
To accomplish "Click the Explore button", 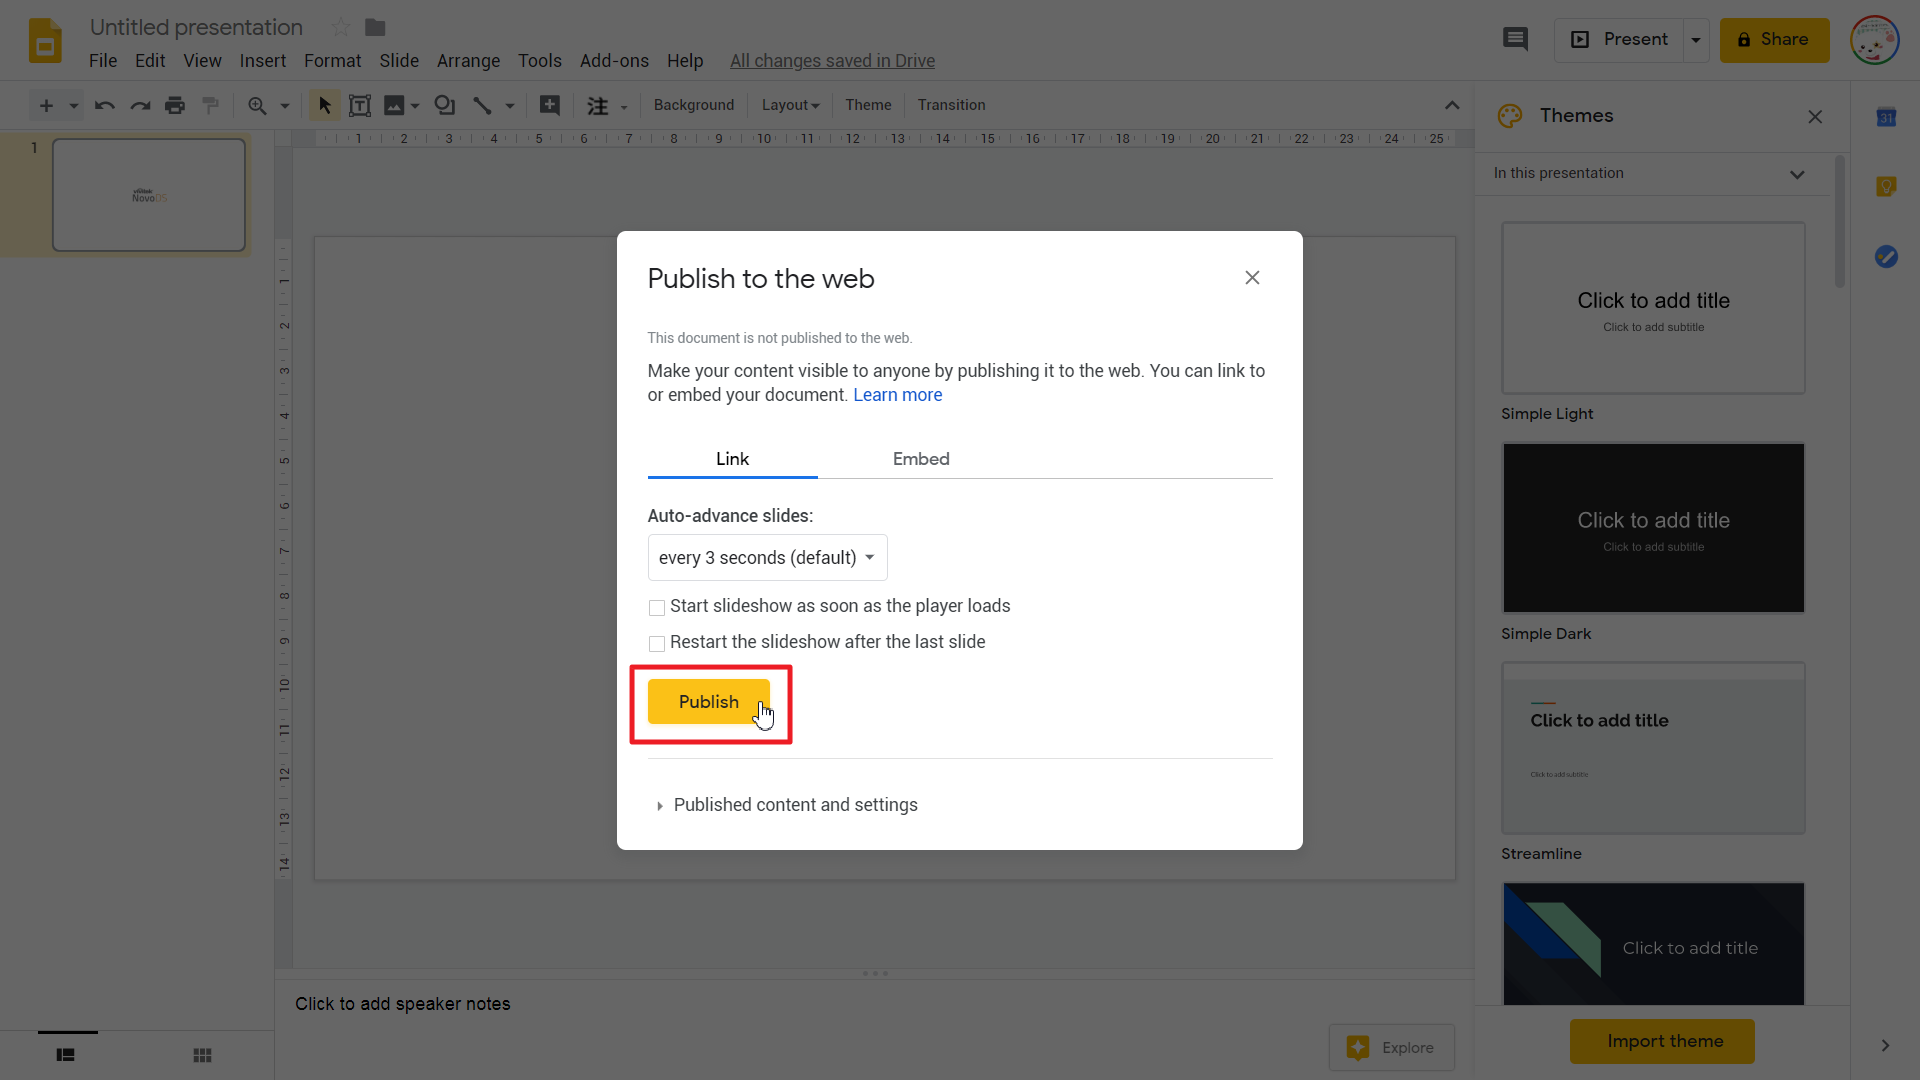I will [x=1392, y=1047].
